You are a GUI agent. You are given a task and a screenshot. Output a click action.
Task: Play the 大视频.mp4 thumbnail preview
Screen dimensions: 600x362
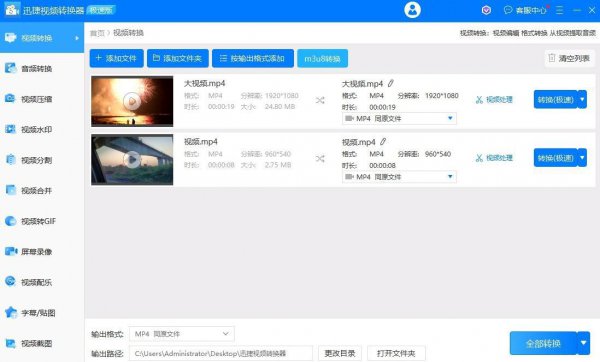pyautogui.click(x=132, y=101)
